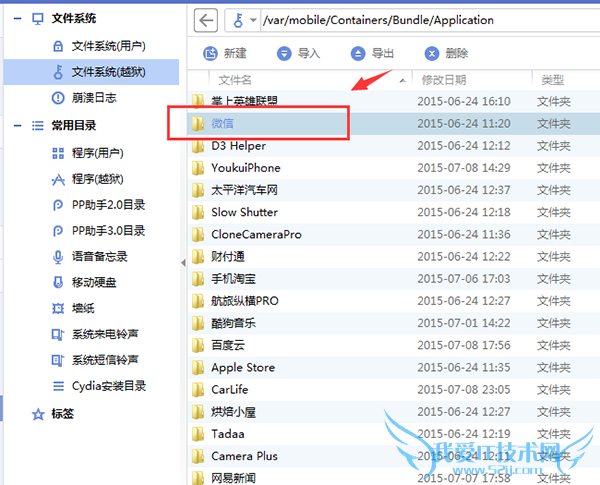Select the 手机淘宝 folder
Image resolution: width=600 pixels, height=485 pixels.
pyautogui.click(x=394, y=279)
